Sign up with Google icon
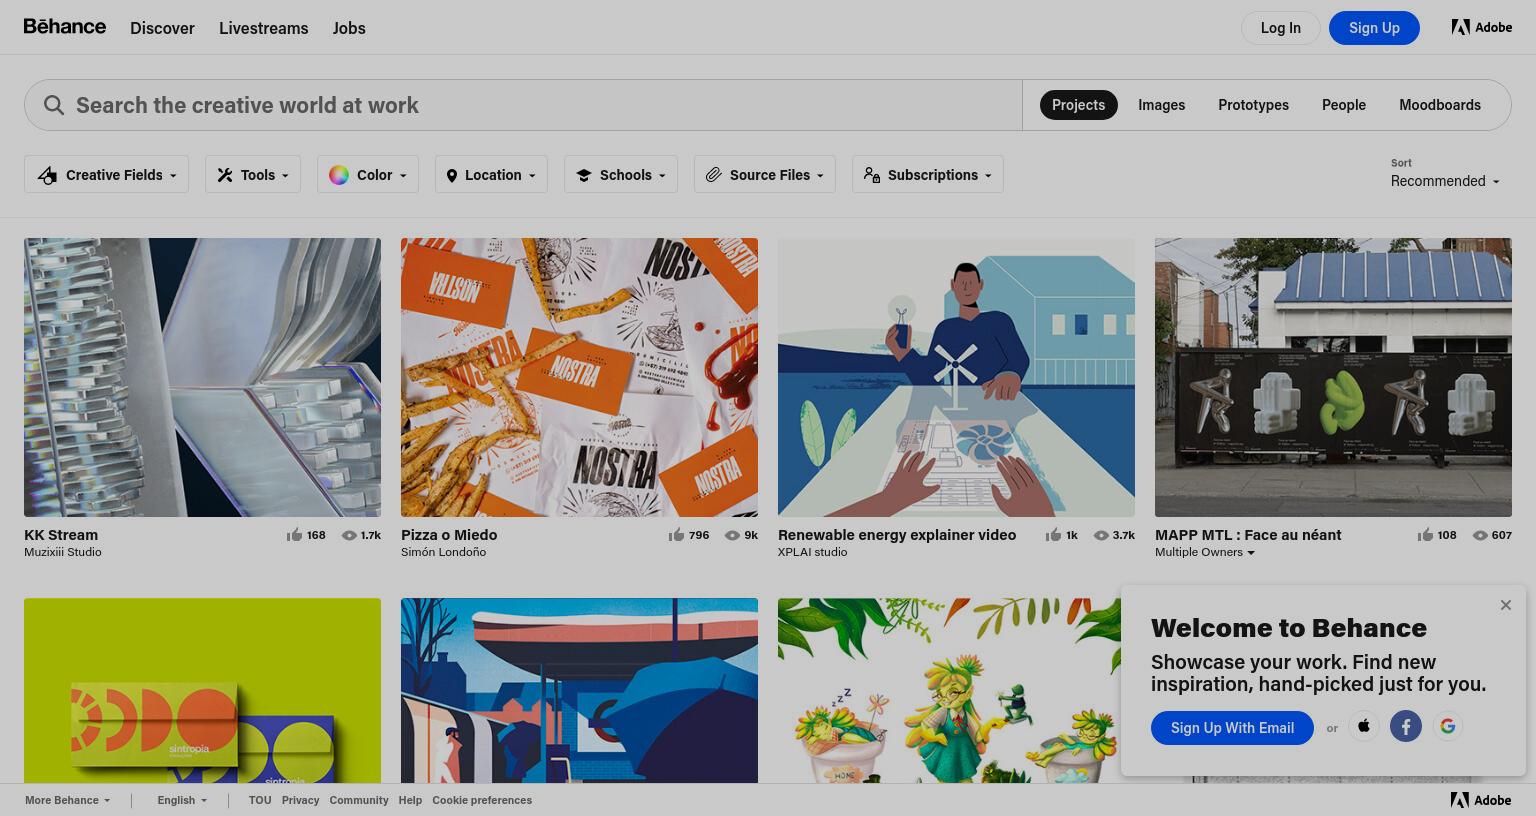 pyautogui.click(x=1447, y=726)
